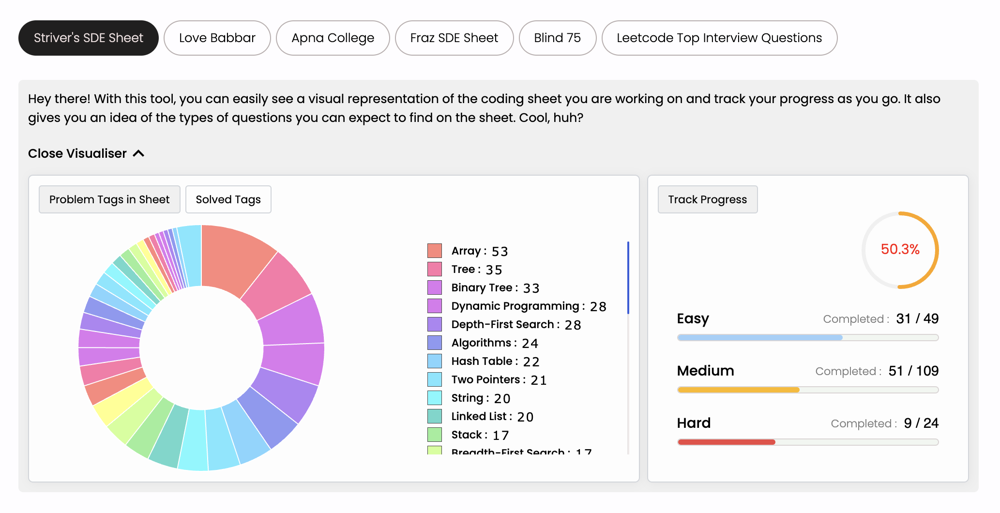The height and width of the screenshot is (513, 1000).
Task: Click the tag legend scrollbar
Action: click(x=628, y=278)
